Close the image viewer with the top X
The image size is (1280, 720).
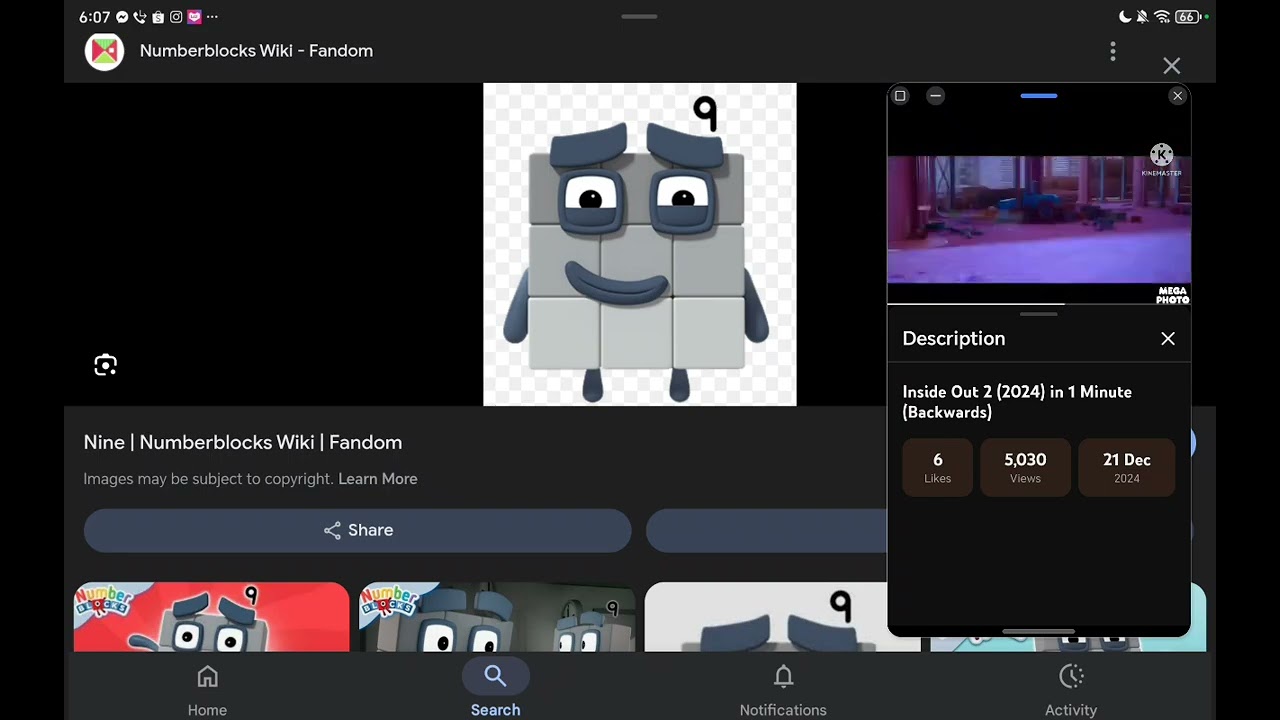pos(1172,66)
